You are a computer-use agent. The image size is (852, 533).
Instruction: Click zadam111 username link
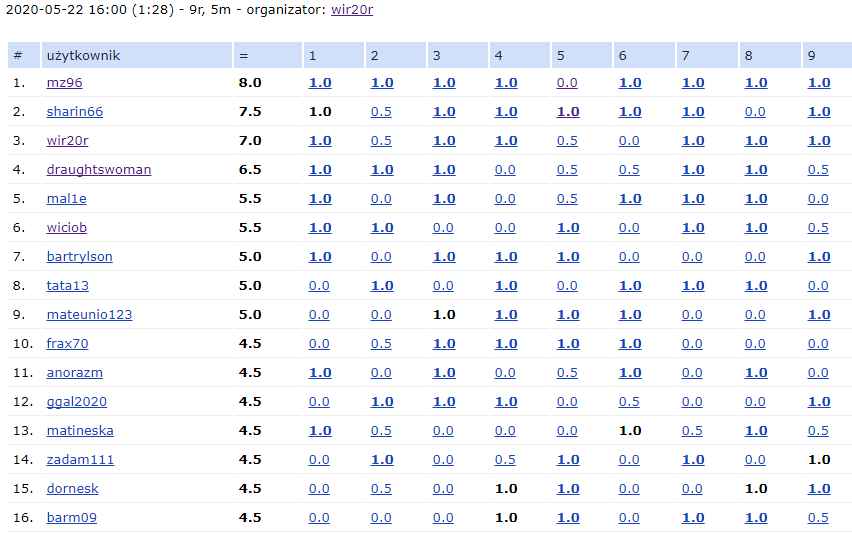[x=80, y=460]
